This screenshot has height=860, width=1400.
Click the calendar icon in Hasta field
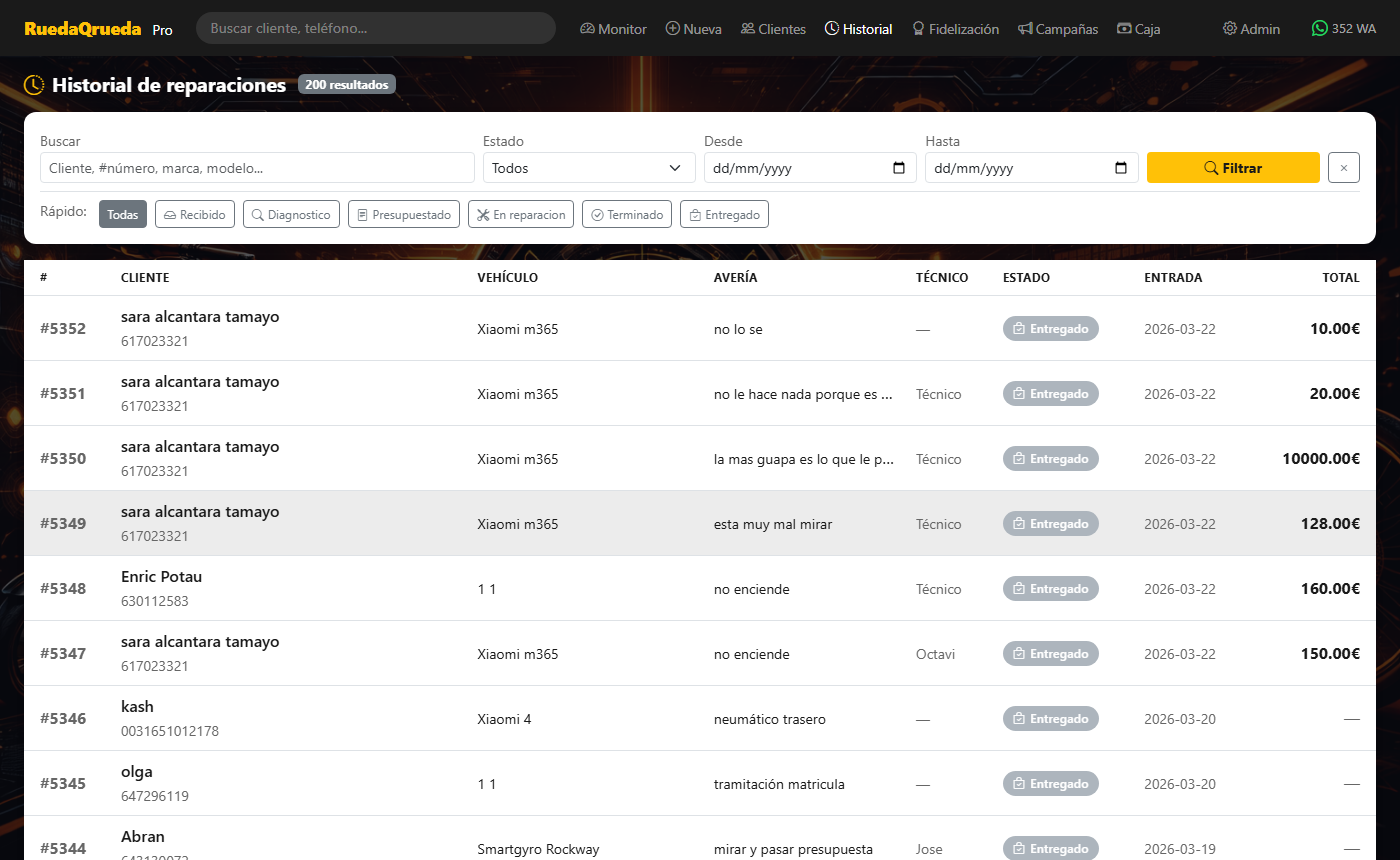[x=1121, y=168]
